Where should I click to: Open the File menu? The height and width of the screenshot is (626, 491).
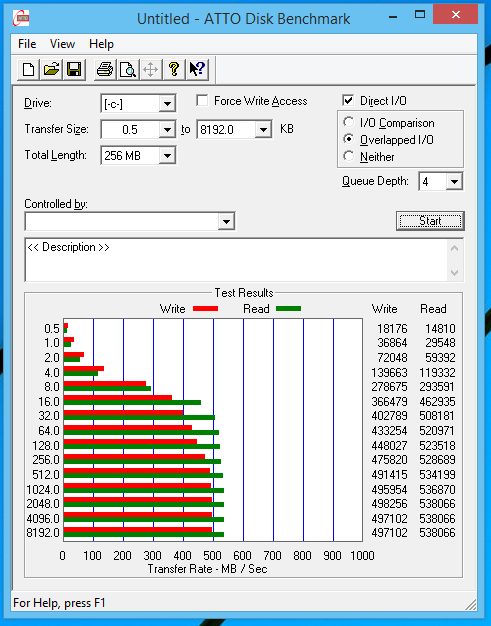tap(27, 44)
